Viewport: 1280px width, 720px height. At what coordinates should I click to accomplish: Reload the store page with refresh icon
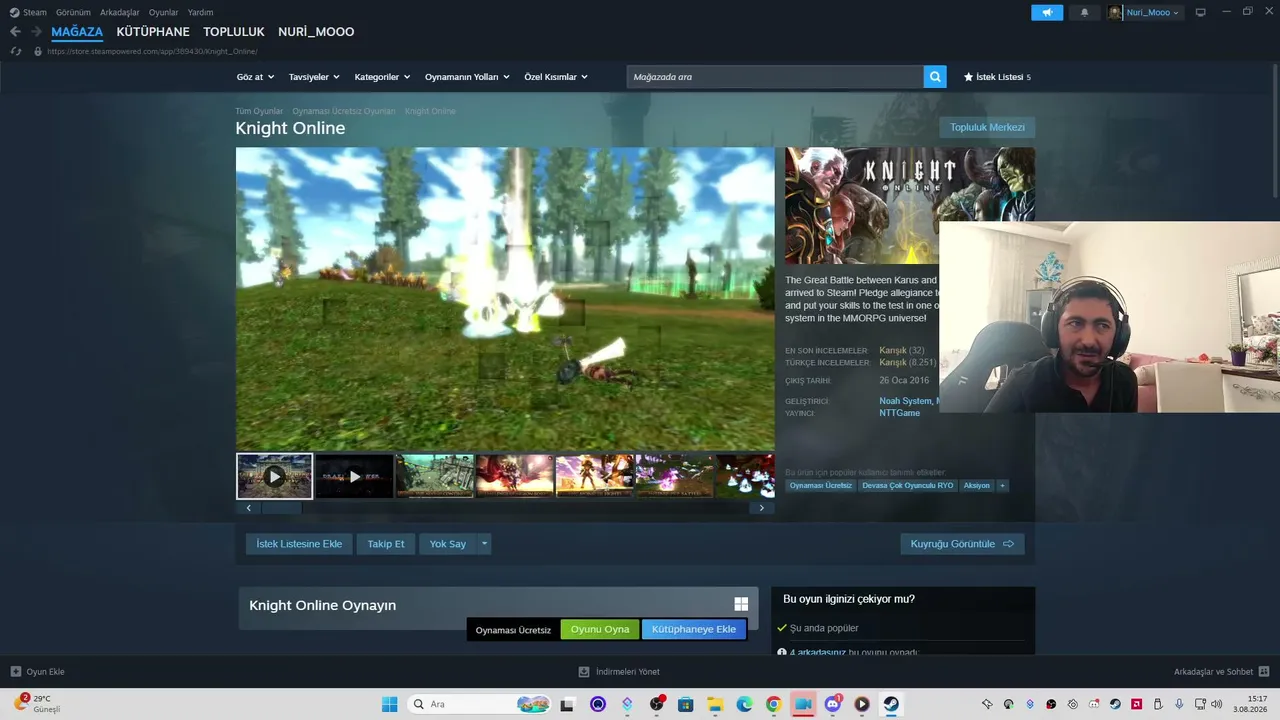tap(15, 51)
